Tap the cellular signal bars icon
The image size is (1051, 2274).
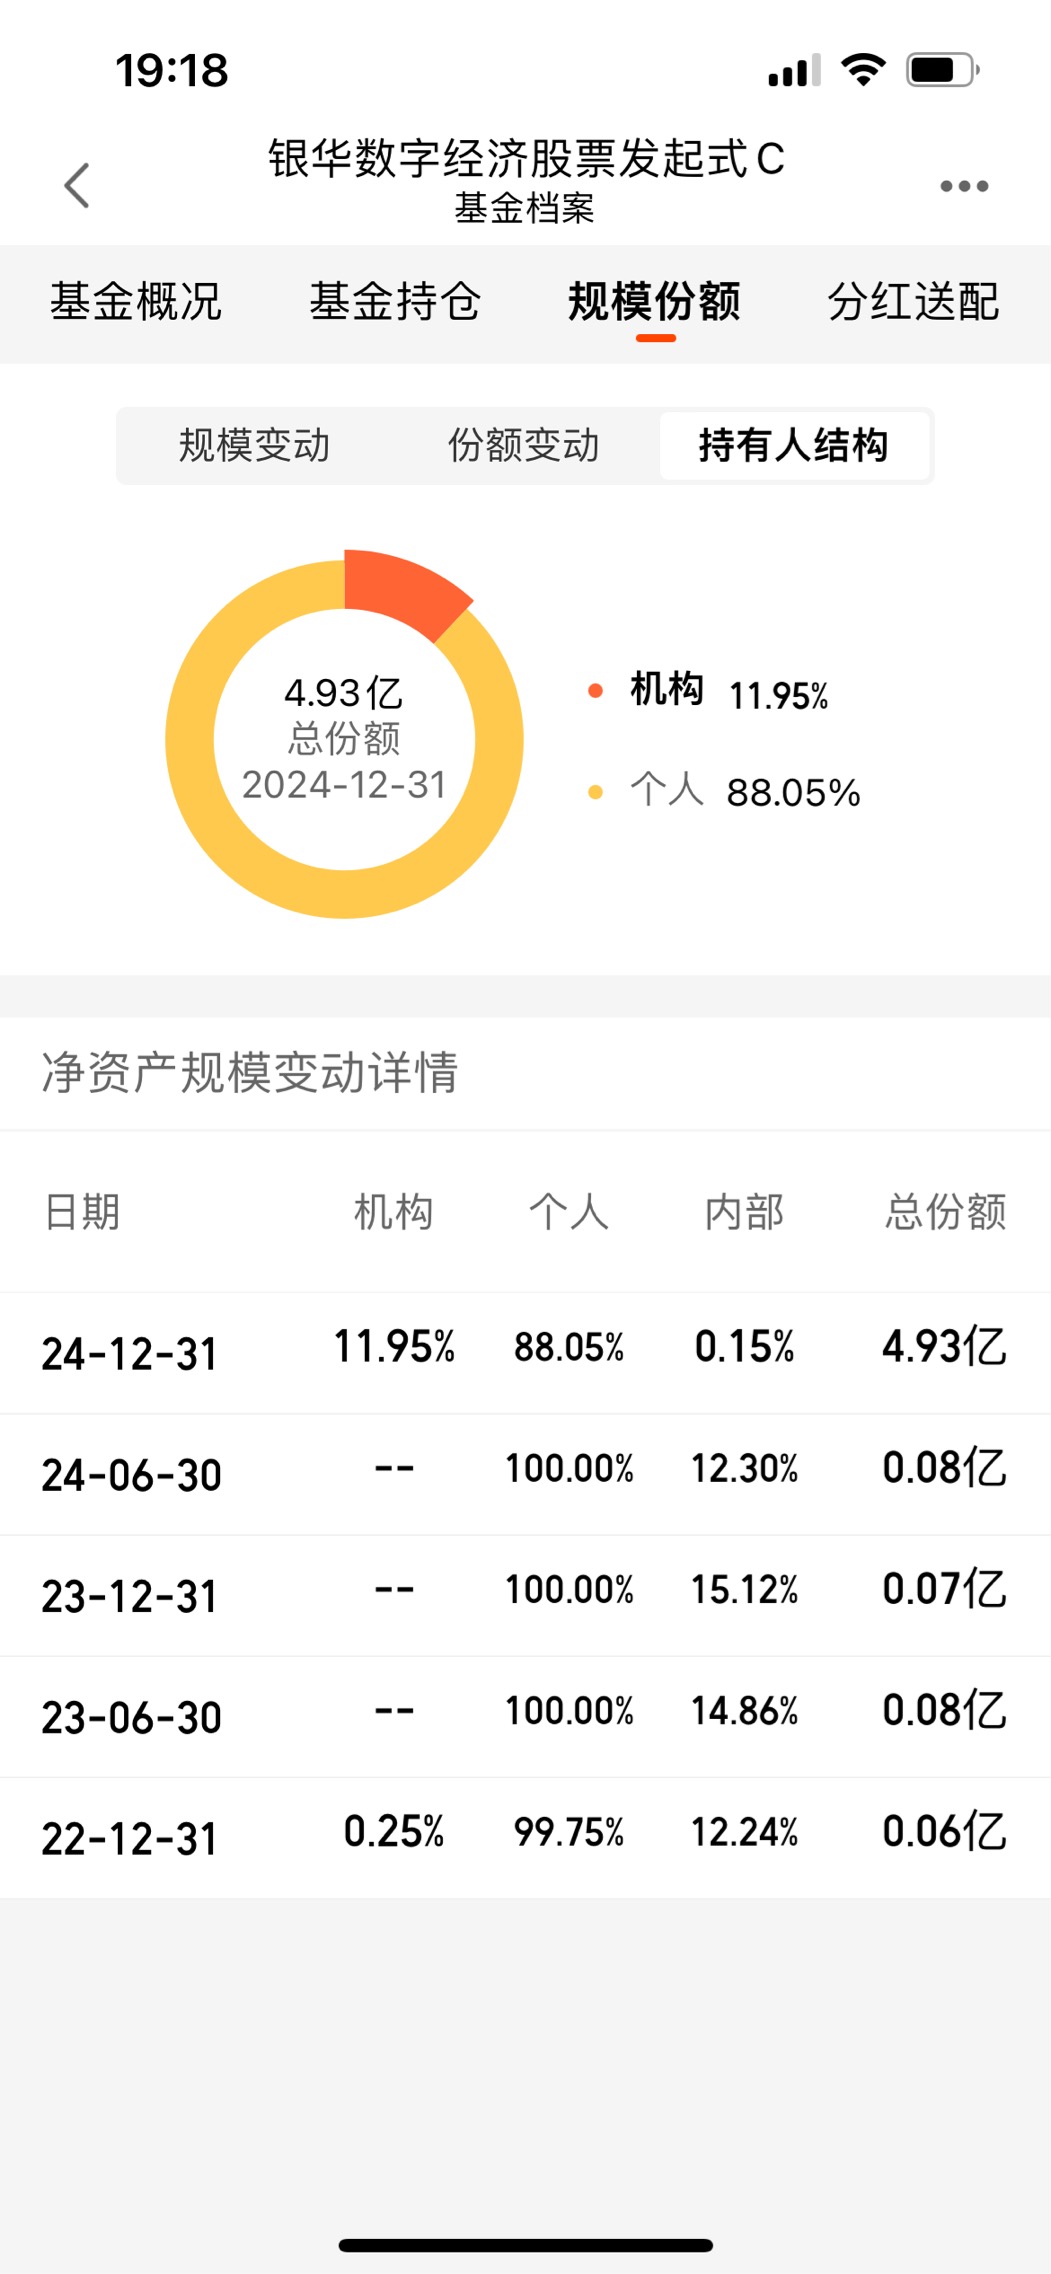(x=794, y=70)
